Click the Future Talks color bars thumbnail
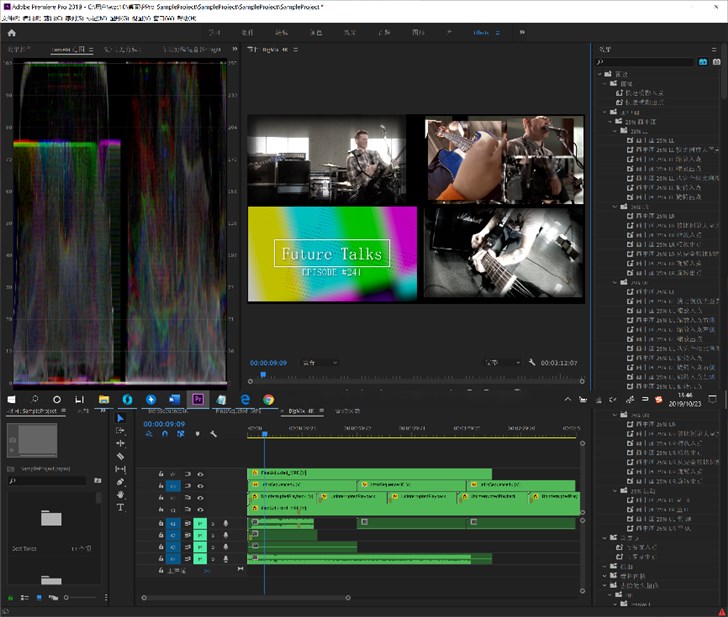The height and width of the screenshot is (617, 728). (332, 252)
